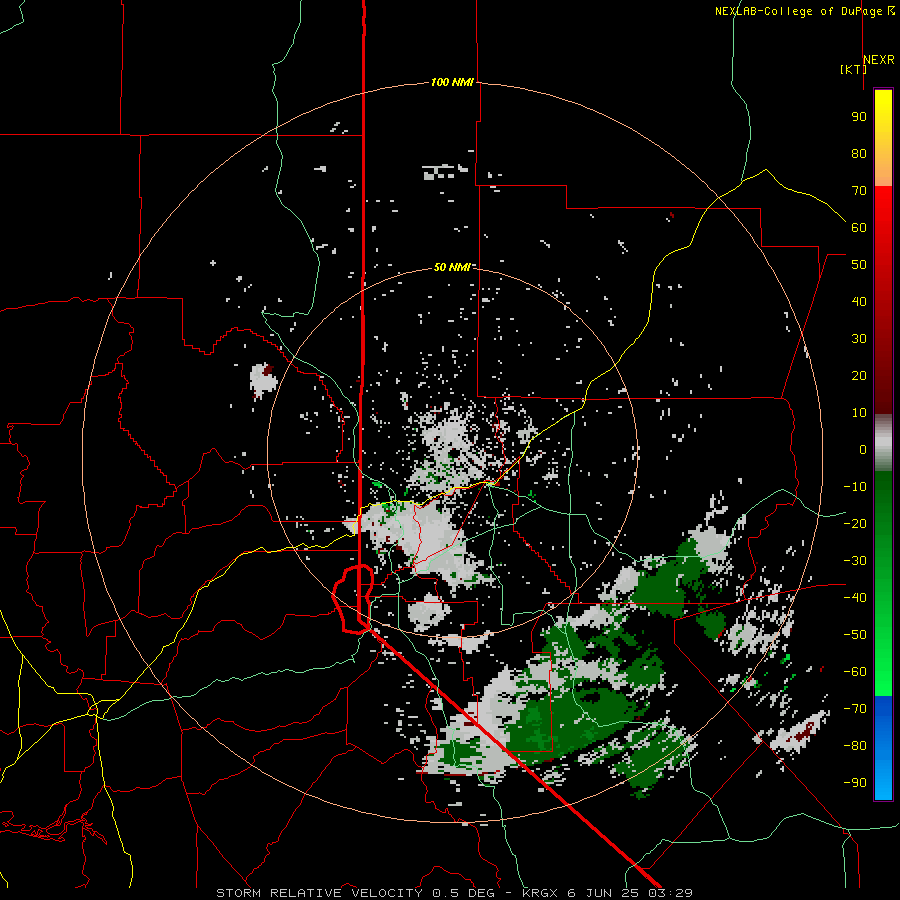Pick the dark red segment near 30
The height and width of the screenshot is (900, 900).
coord(883,339)
